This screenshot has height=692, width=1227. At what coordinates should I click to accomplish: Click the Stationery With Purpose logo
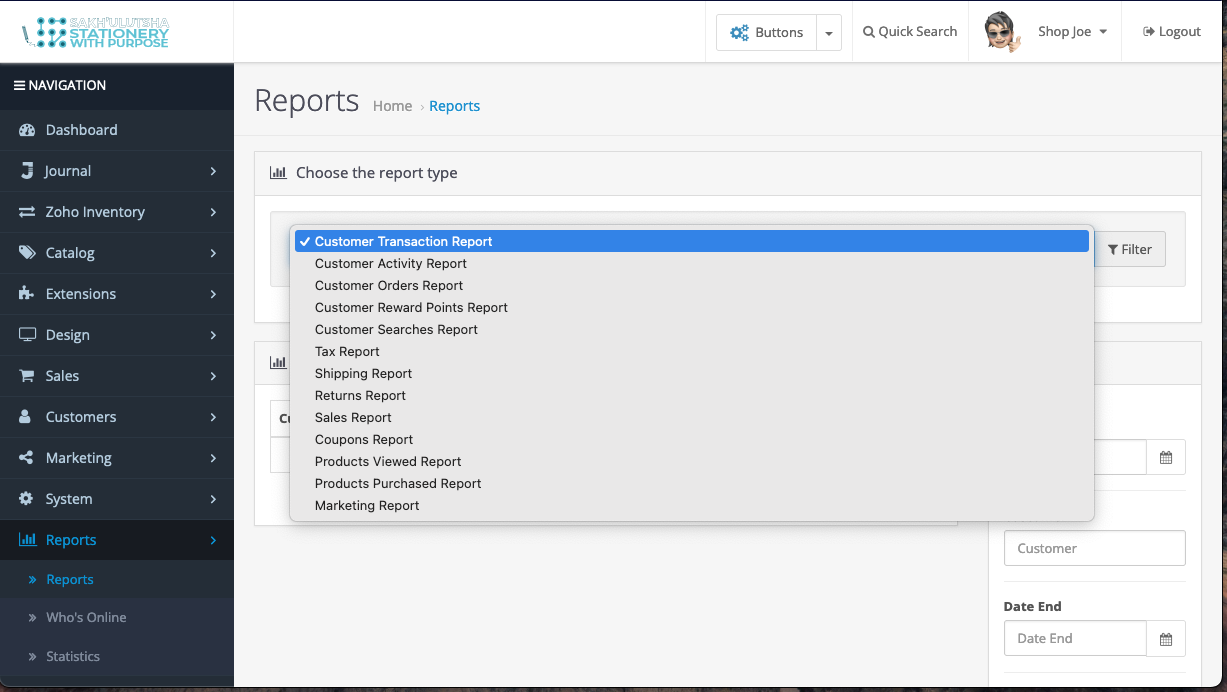(96, 32)
